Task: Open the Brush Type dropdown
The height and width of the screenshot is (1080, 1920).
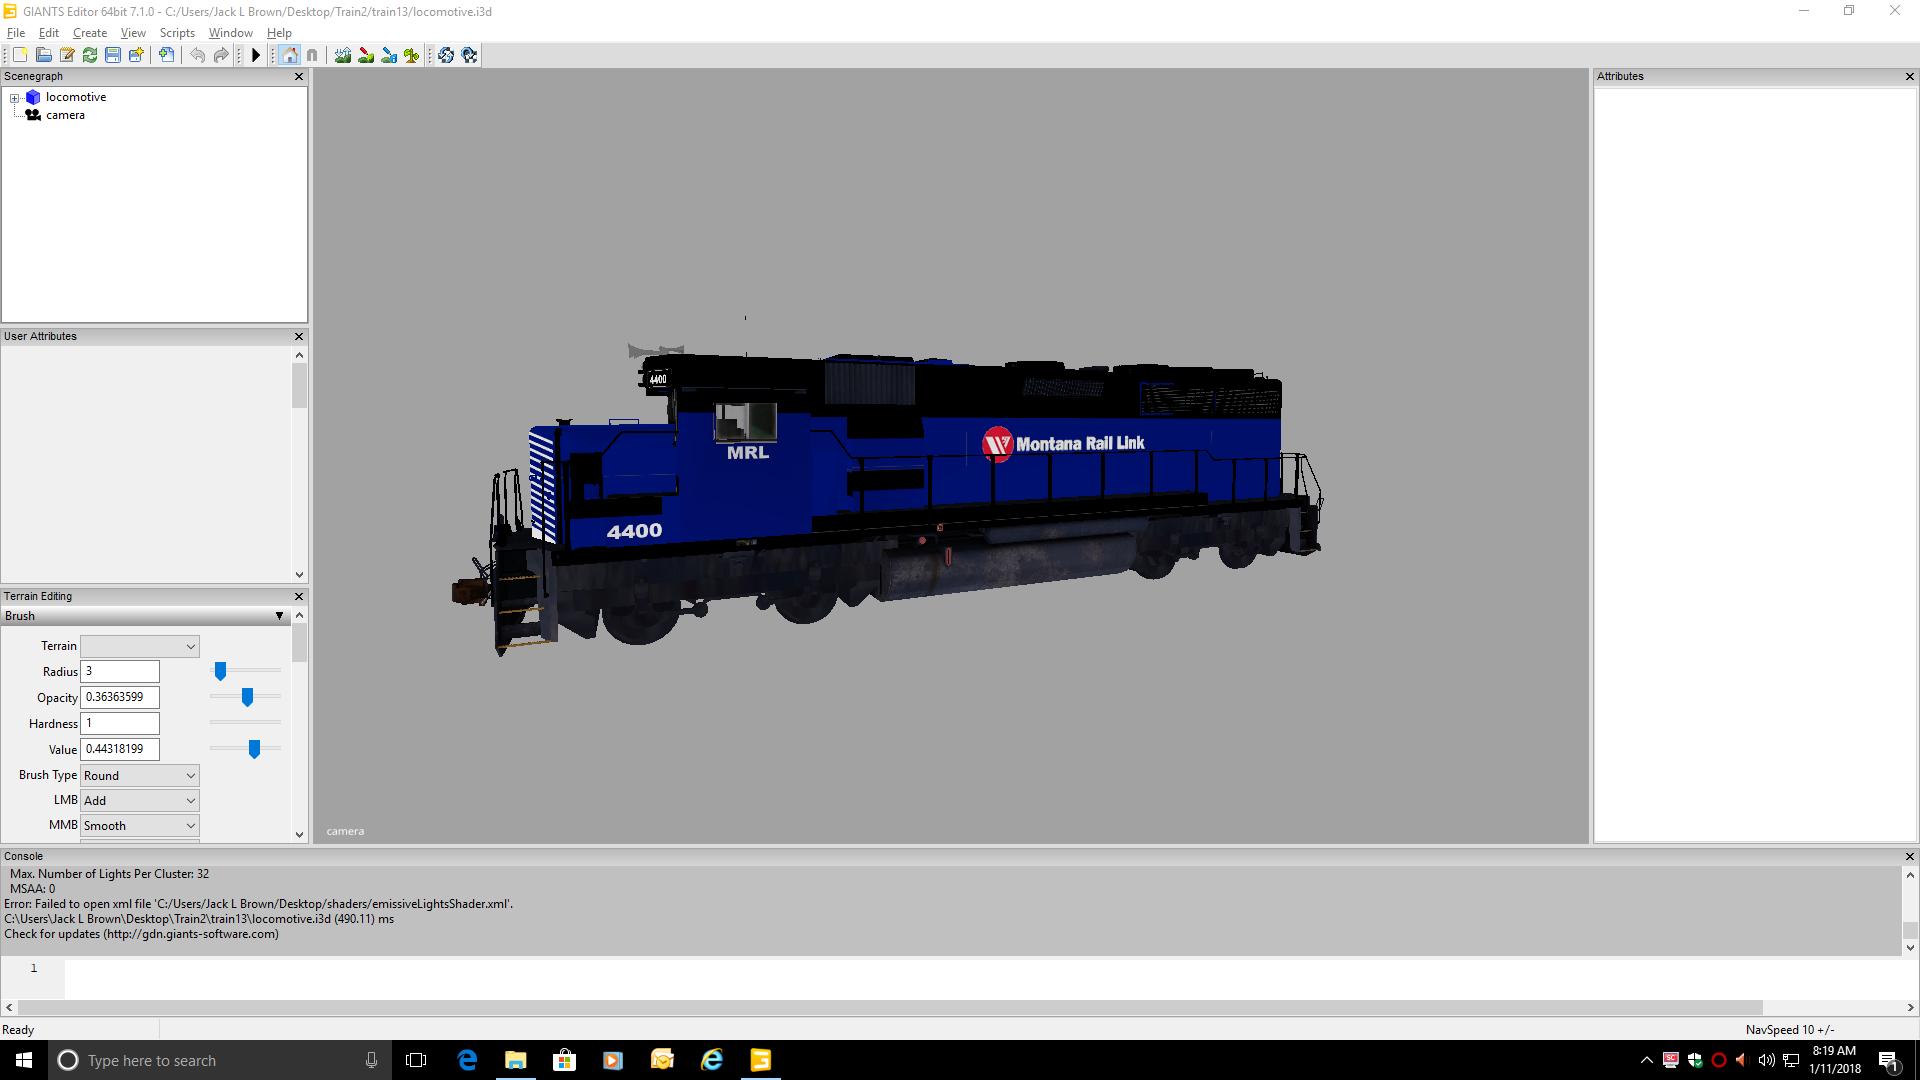Action: coord(139,776)
